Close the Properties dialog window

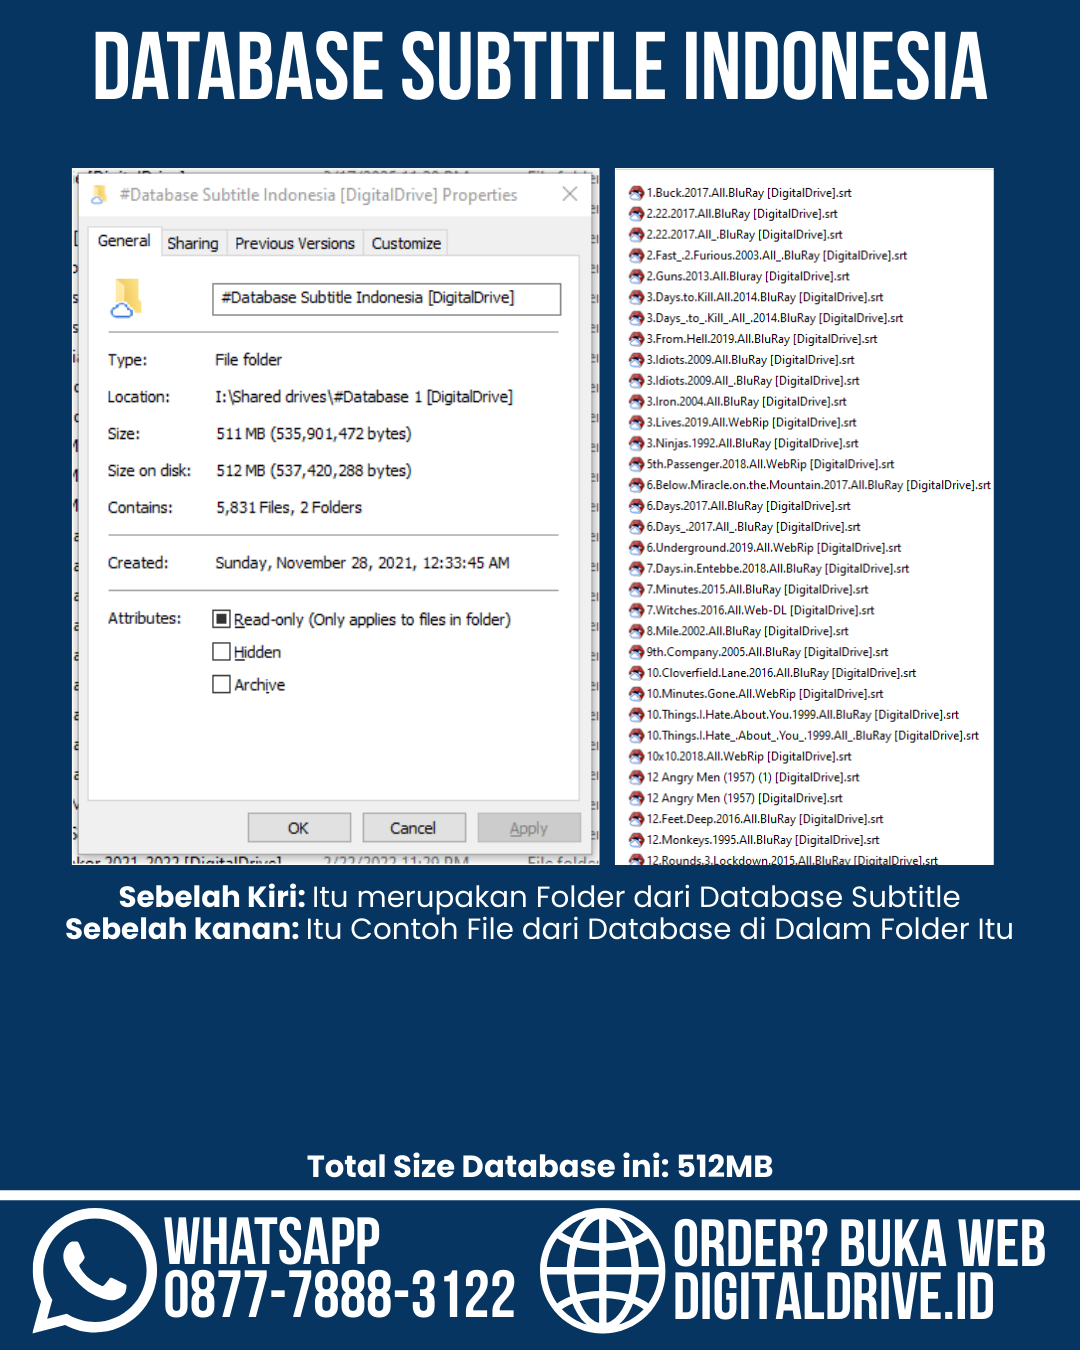click(570, 194)
